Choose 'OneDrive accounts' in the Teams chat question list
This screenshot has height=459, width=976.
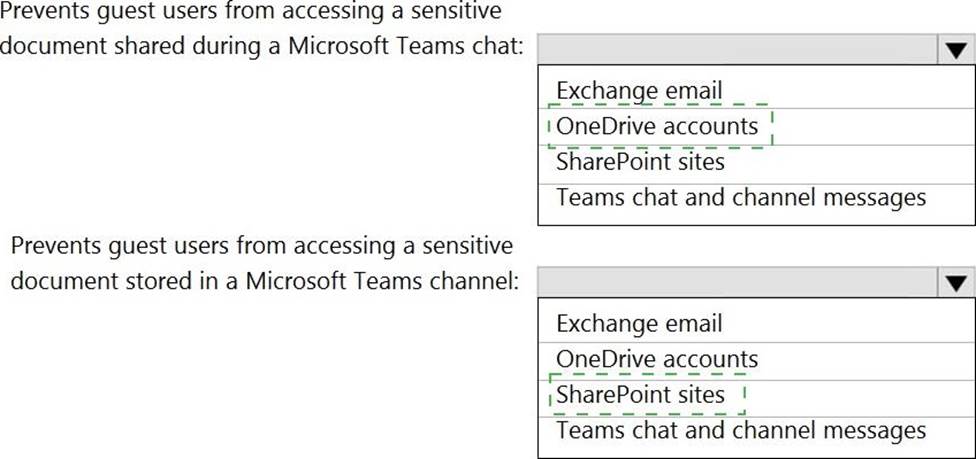pyautogui.click(x=657, y=126)
